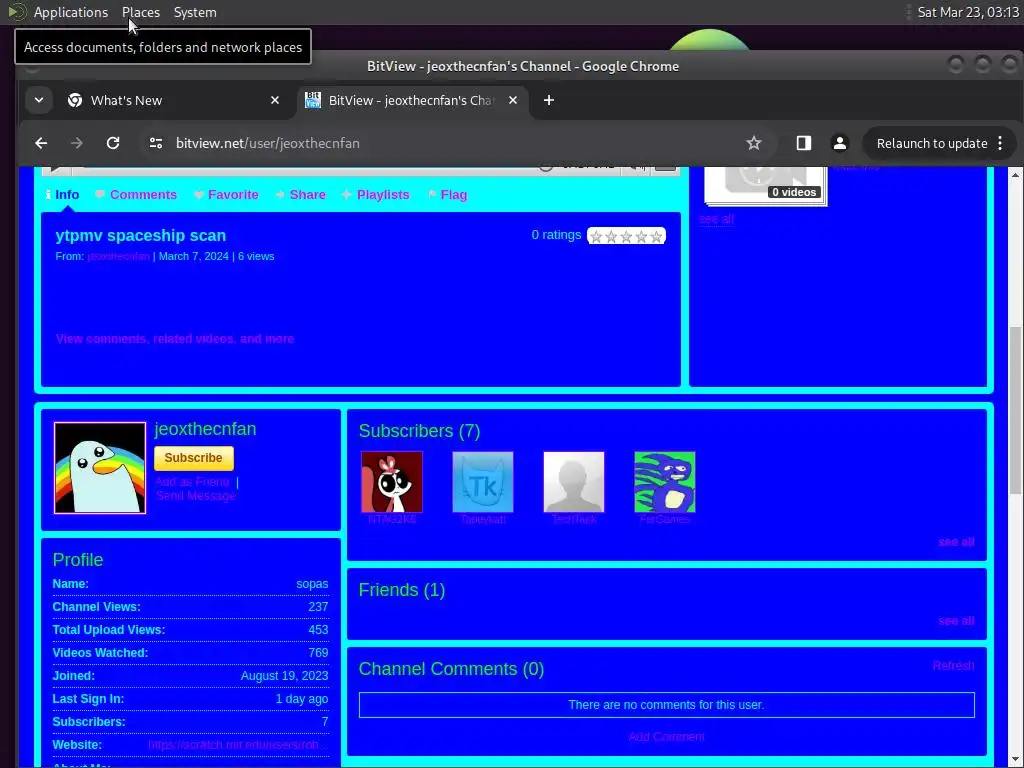Click the flag icon beside Flag
Image resolution: width=1024 pixels, height=768 pixels.
[432, 195]
